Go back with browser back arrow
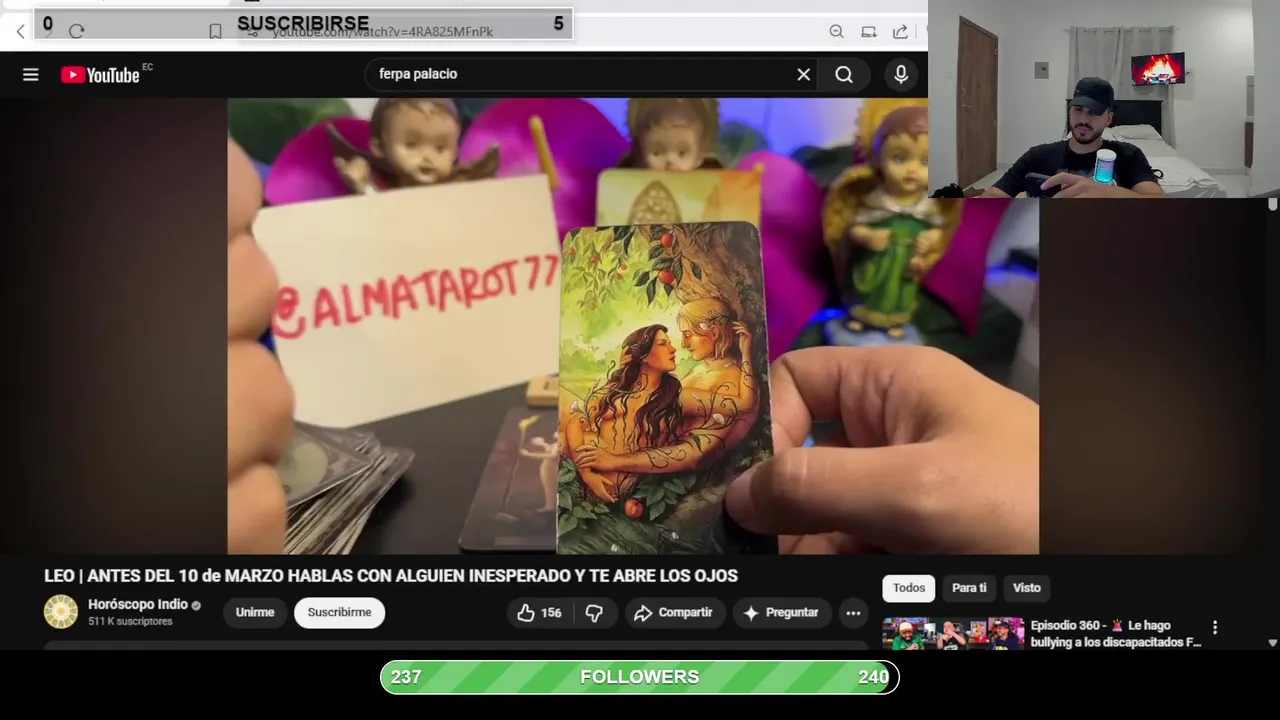1280x720 pixels. tap(21, 32)
